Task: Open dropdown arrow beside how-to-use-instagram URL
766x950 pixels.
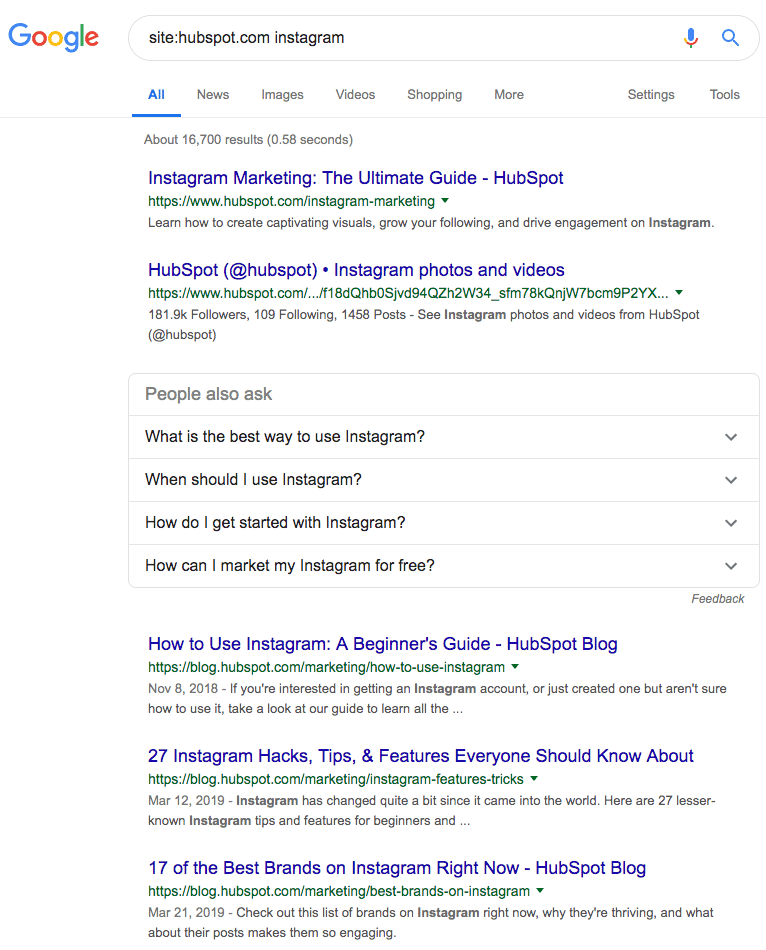Action: [515, 666]
